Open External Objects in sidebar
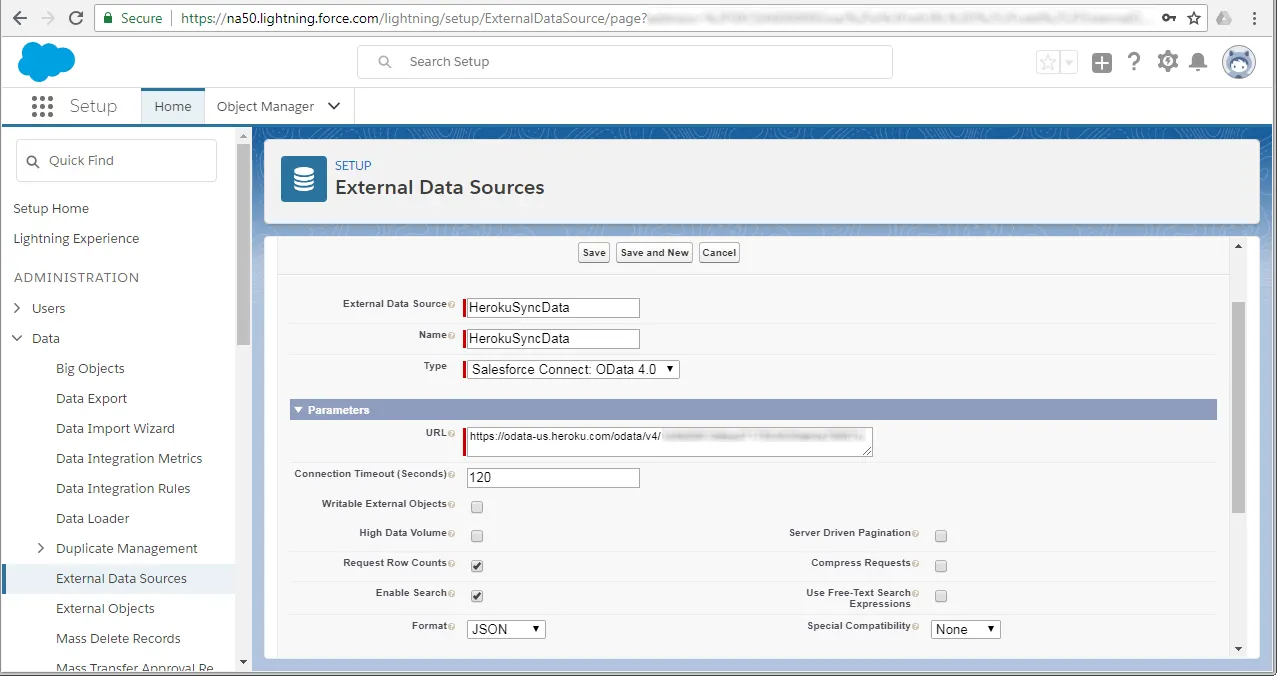The width and height of the screenshot is (1277, 676). pyautogui.click(x=105, y=608)
